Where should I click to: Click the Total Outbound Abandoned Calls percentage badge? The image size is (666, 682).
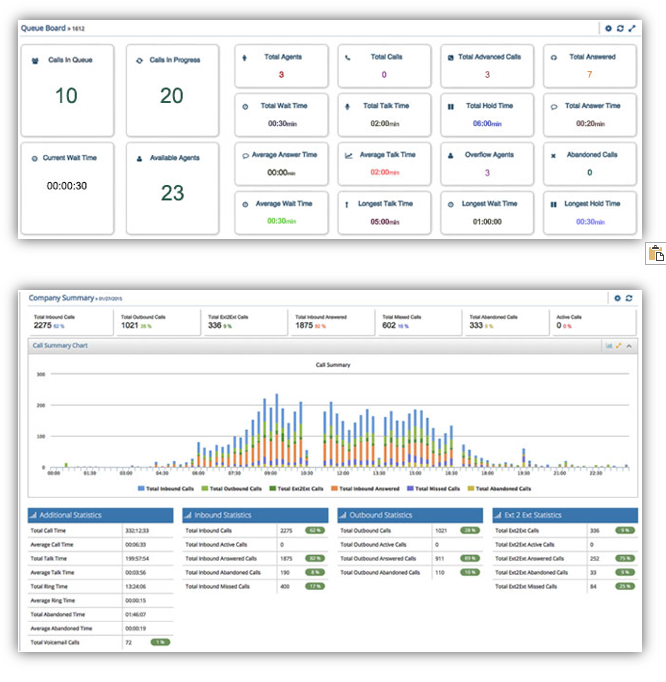tap(470, 572)
